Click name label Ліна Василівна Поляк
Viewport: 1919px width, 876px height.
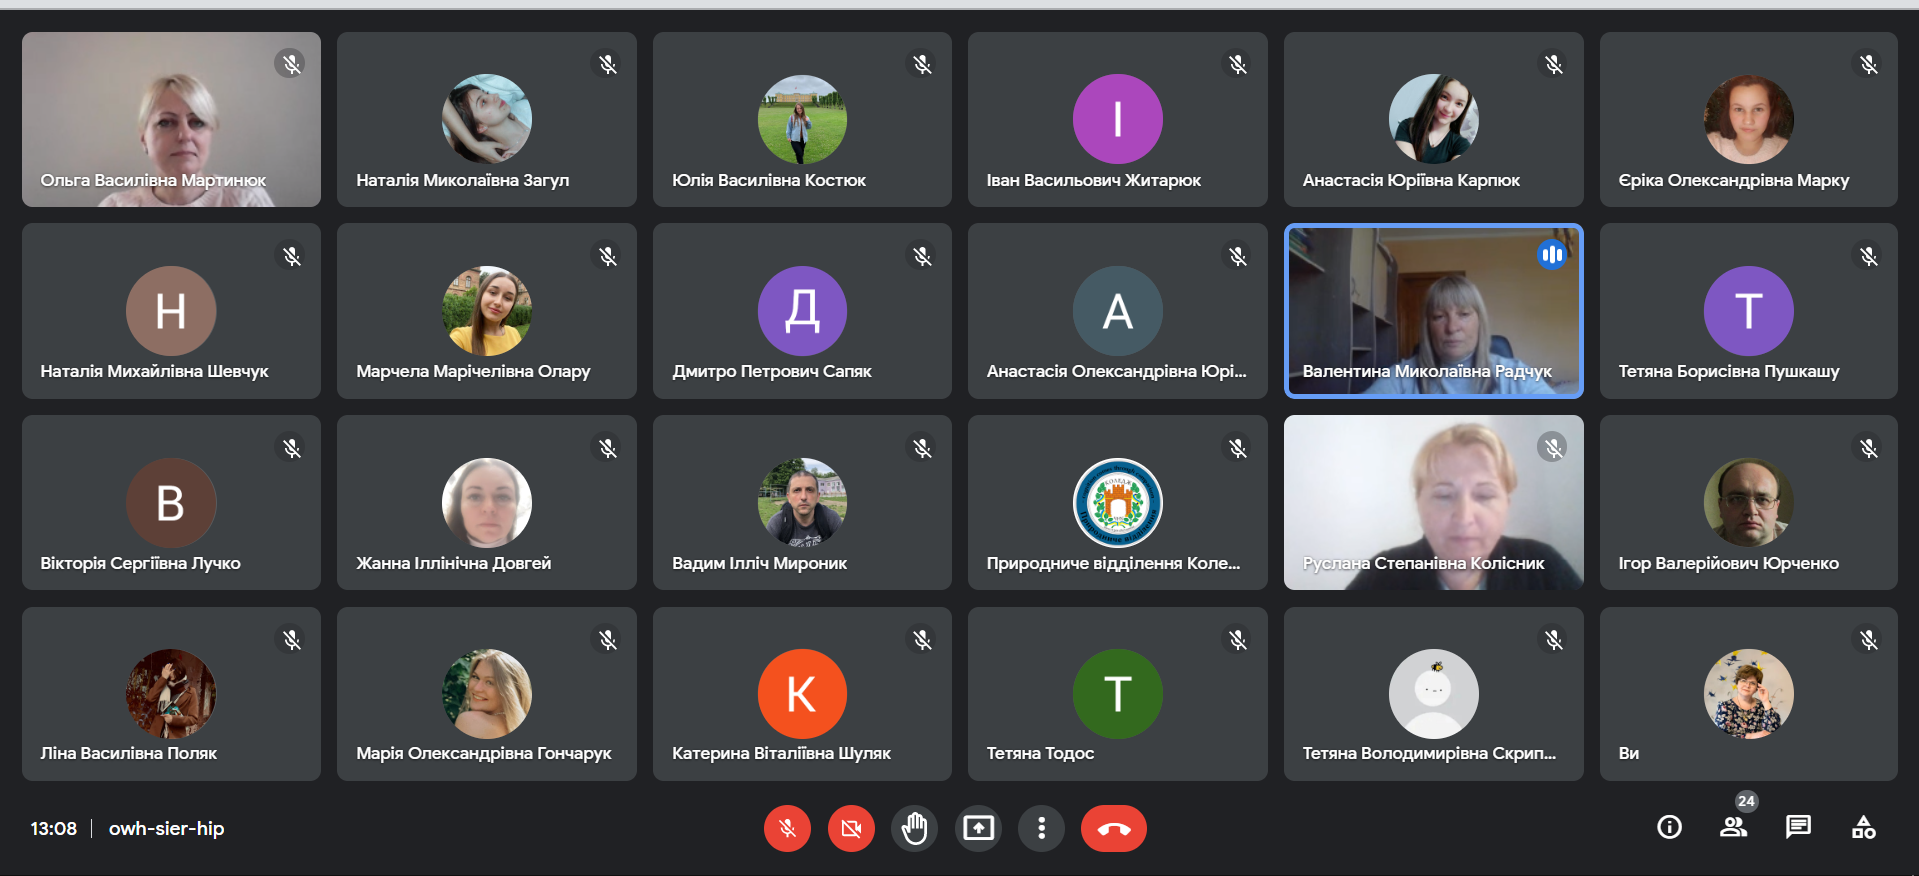click(128, 753)
